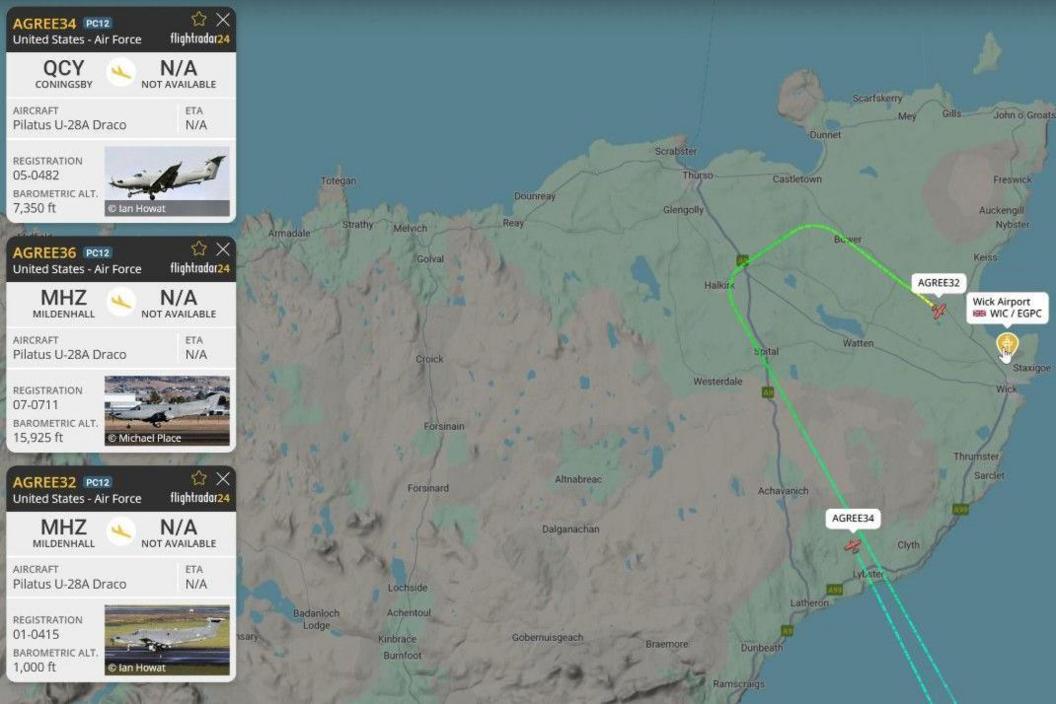
Task: Click the MHZ Mildenhall origin on AGREE36 card
Action: pyautogui.click(x=63, y=303)
